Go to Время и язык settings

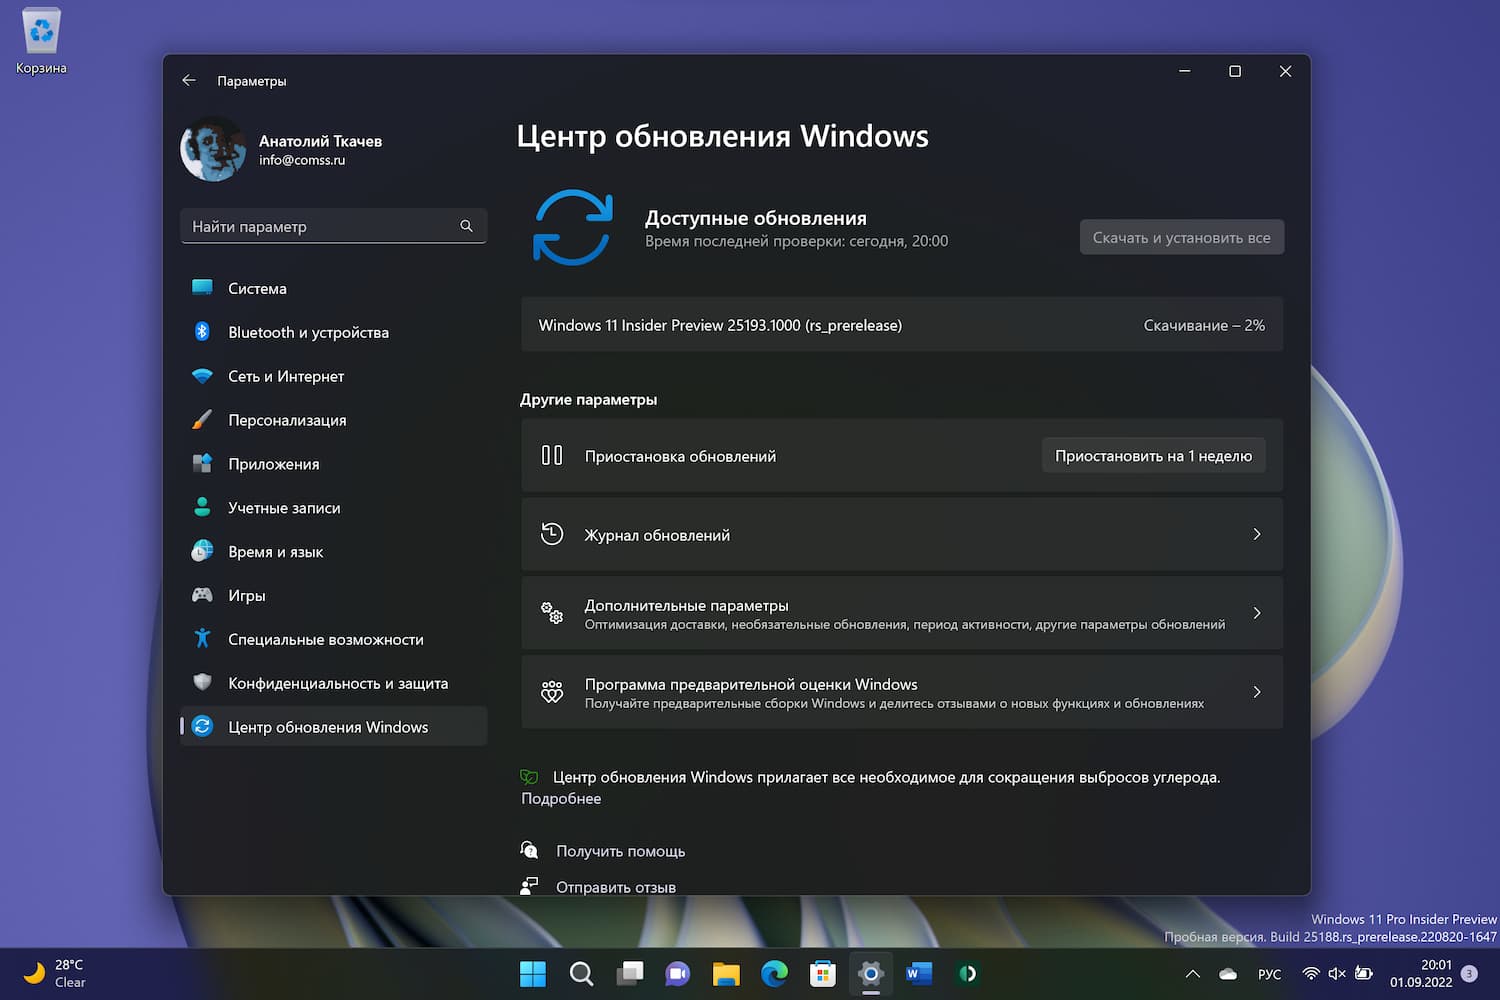pyautogui.click(x=333, y=551)
